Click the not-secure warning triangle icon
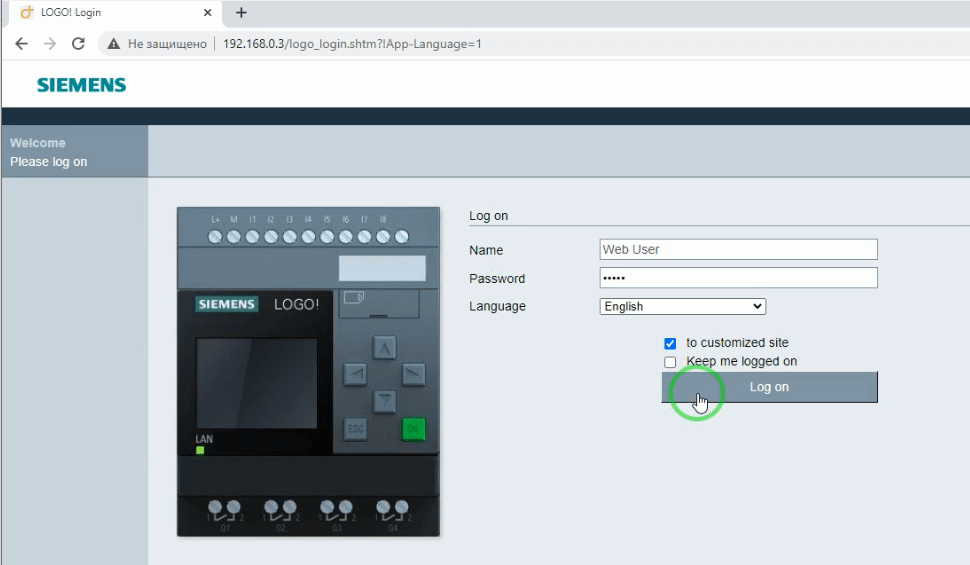Viewport: 970px width, 565px height. click(x=114, y=44)
